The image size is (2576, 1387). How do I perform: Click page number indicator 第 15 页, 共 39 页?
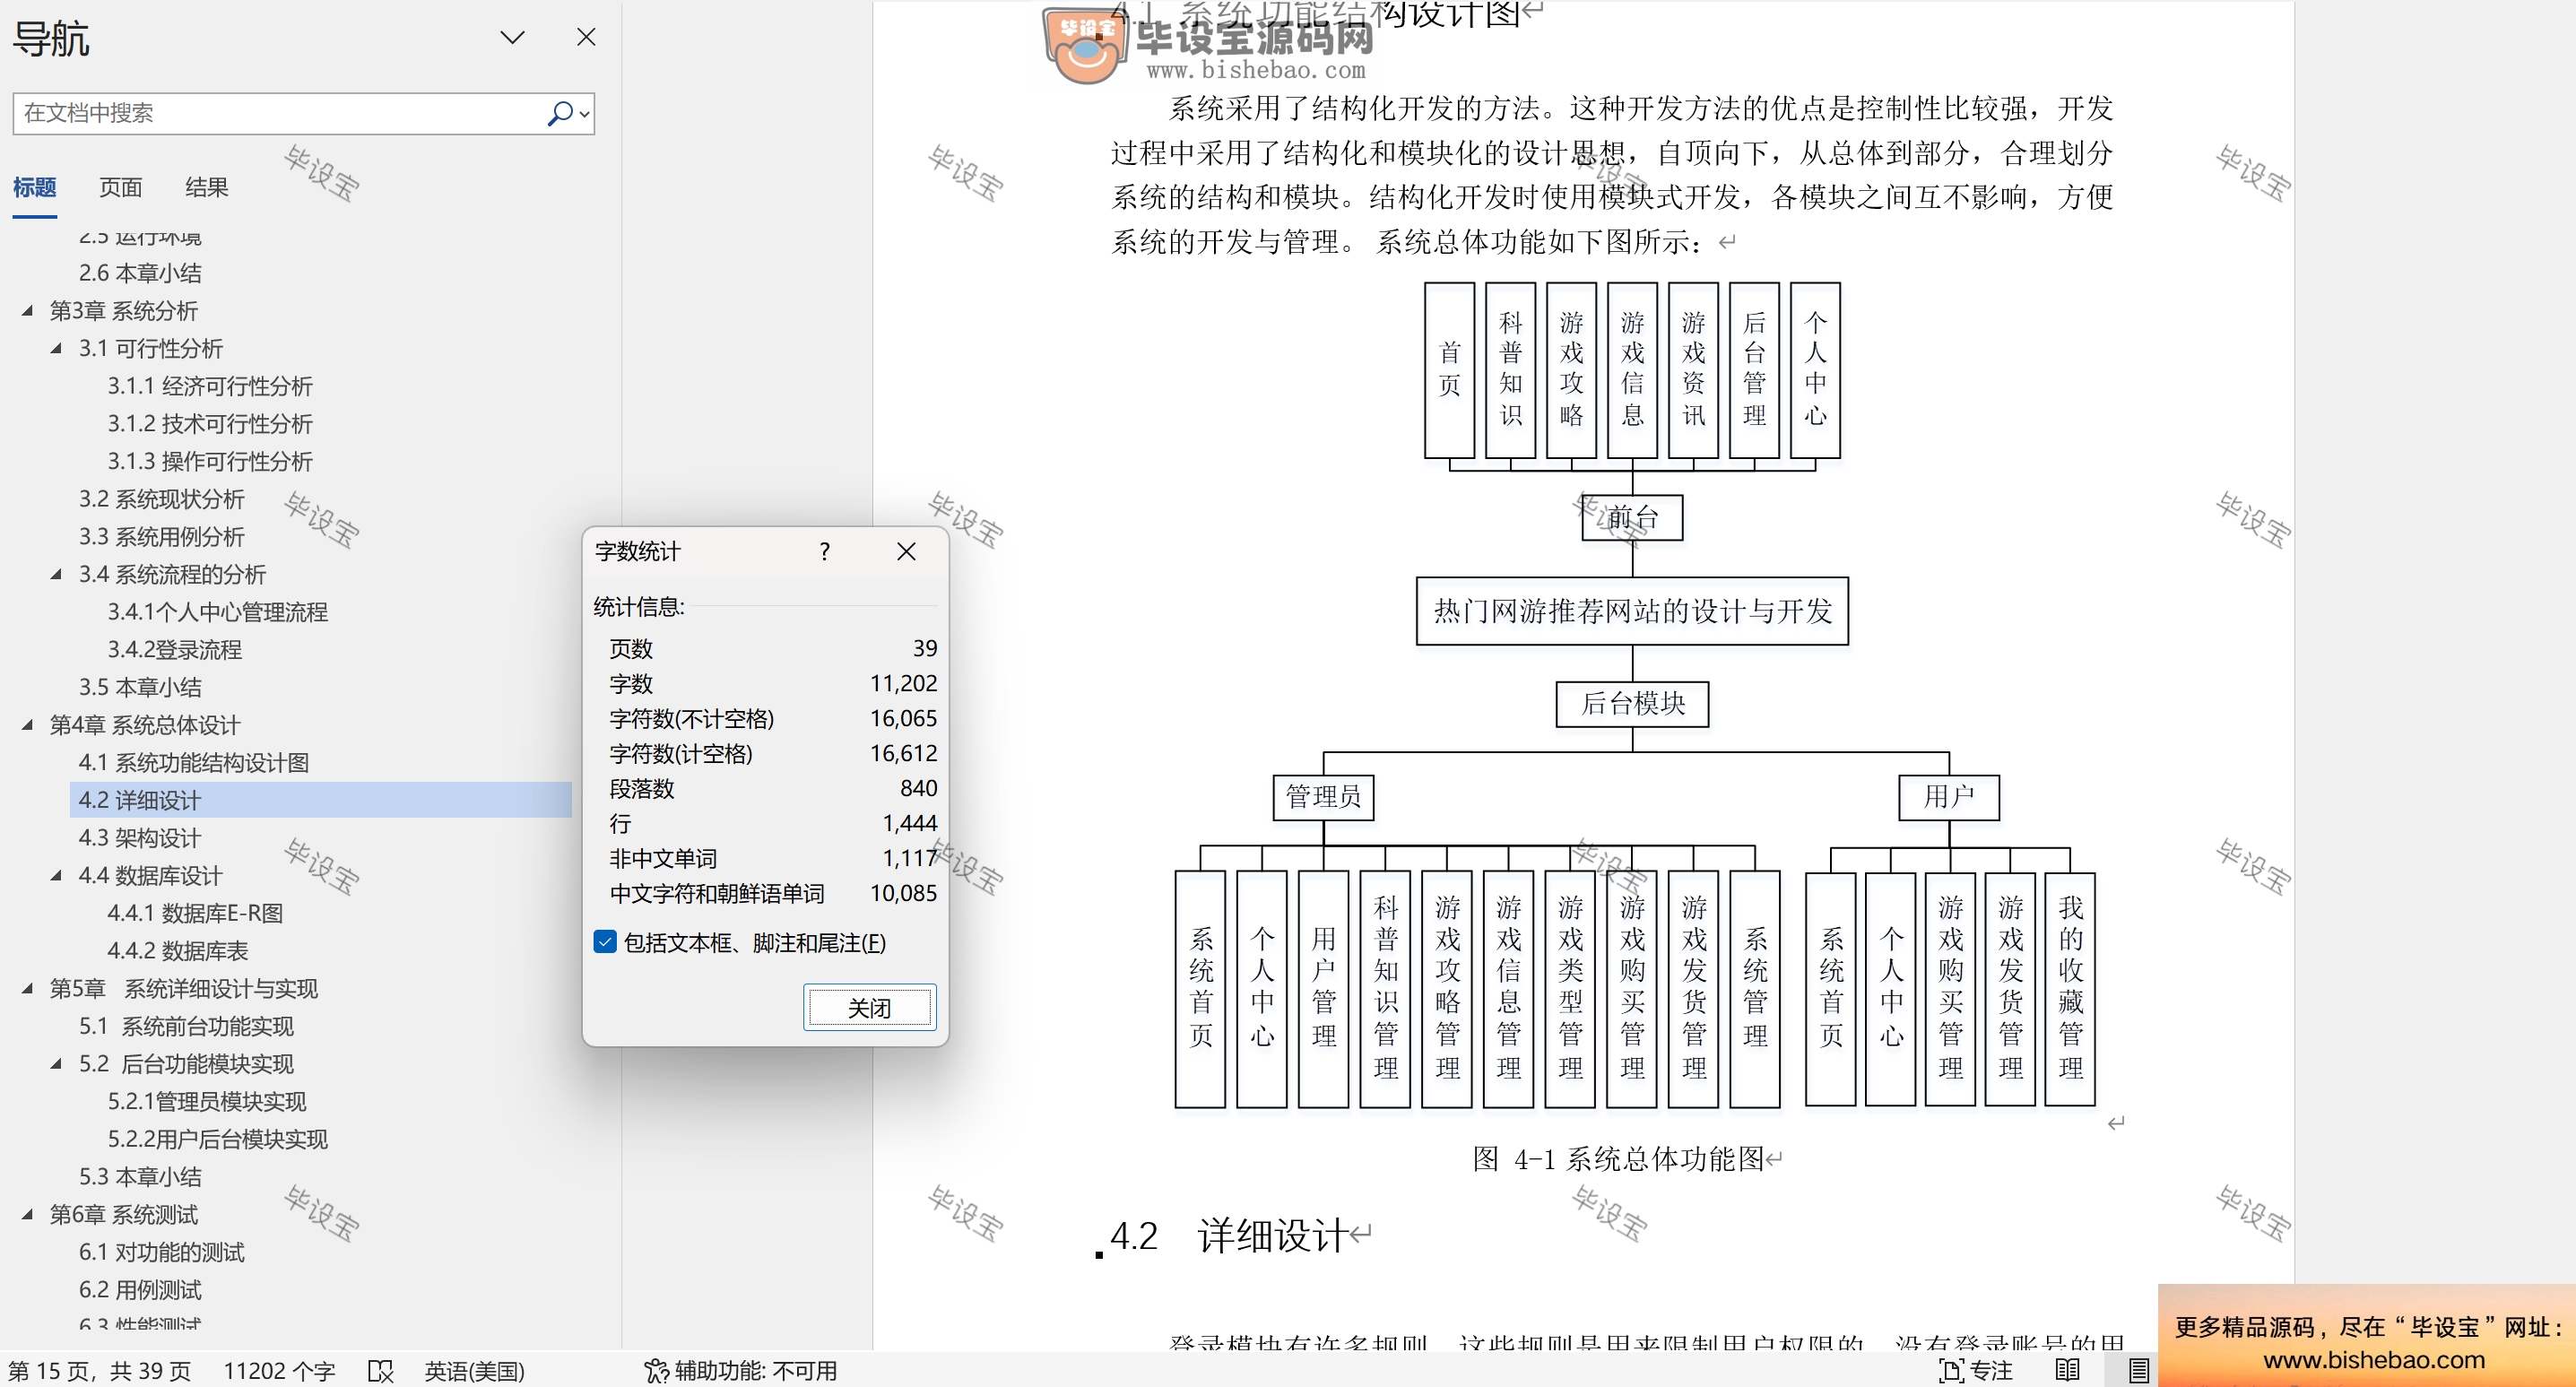coord(99,1371)
